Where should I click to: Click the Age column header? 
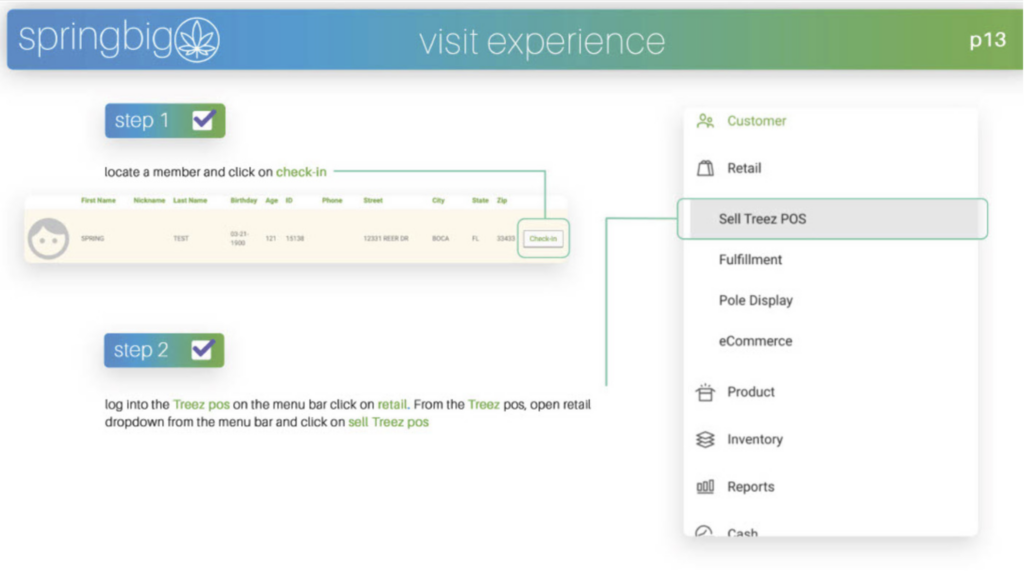(271, 201)
